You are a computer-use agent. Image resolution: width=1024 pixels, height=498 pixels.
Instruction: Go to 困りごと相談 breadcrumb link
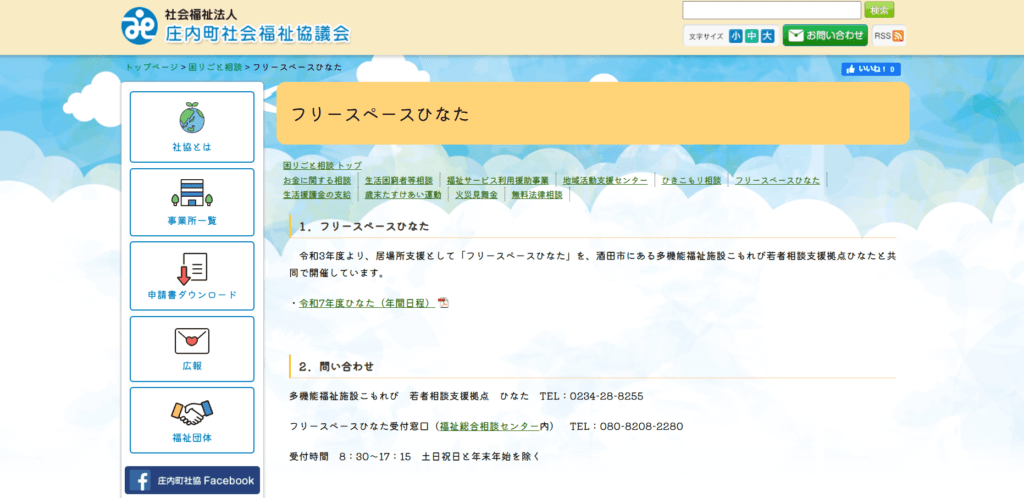[215, 67]
